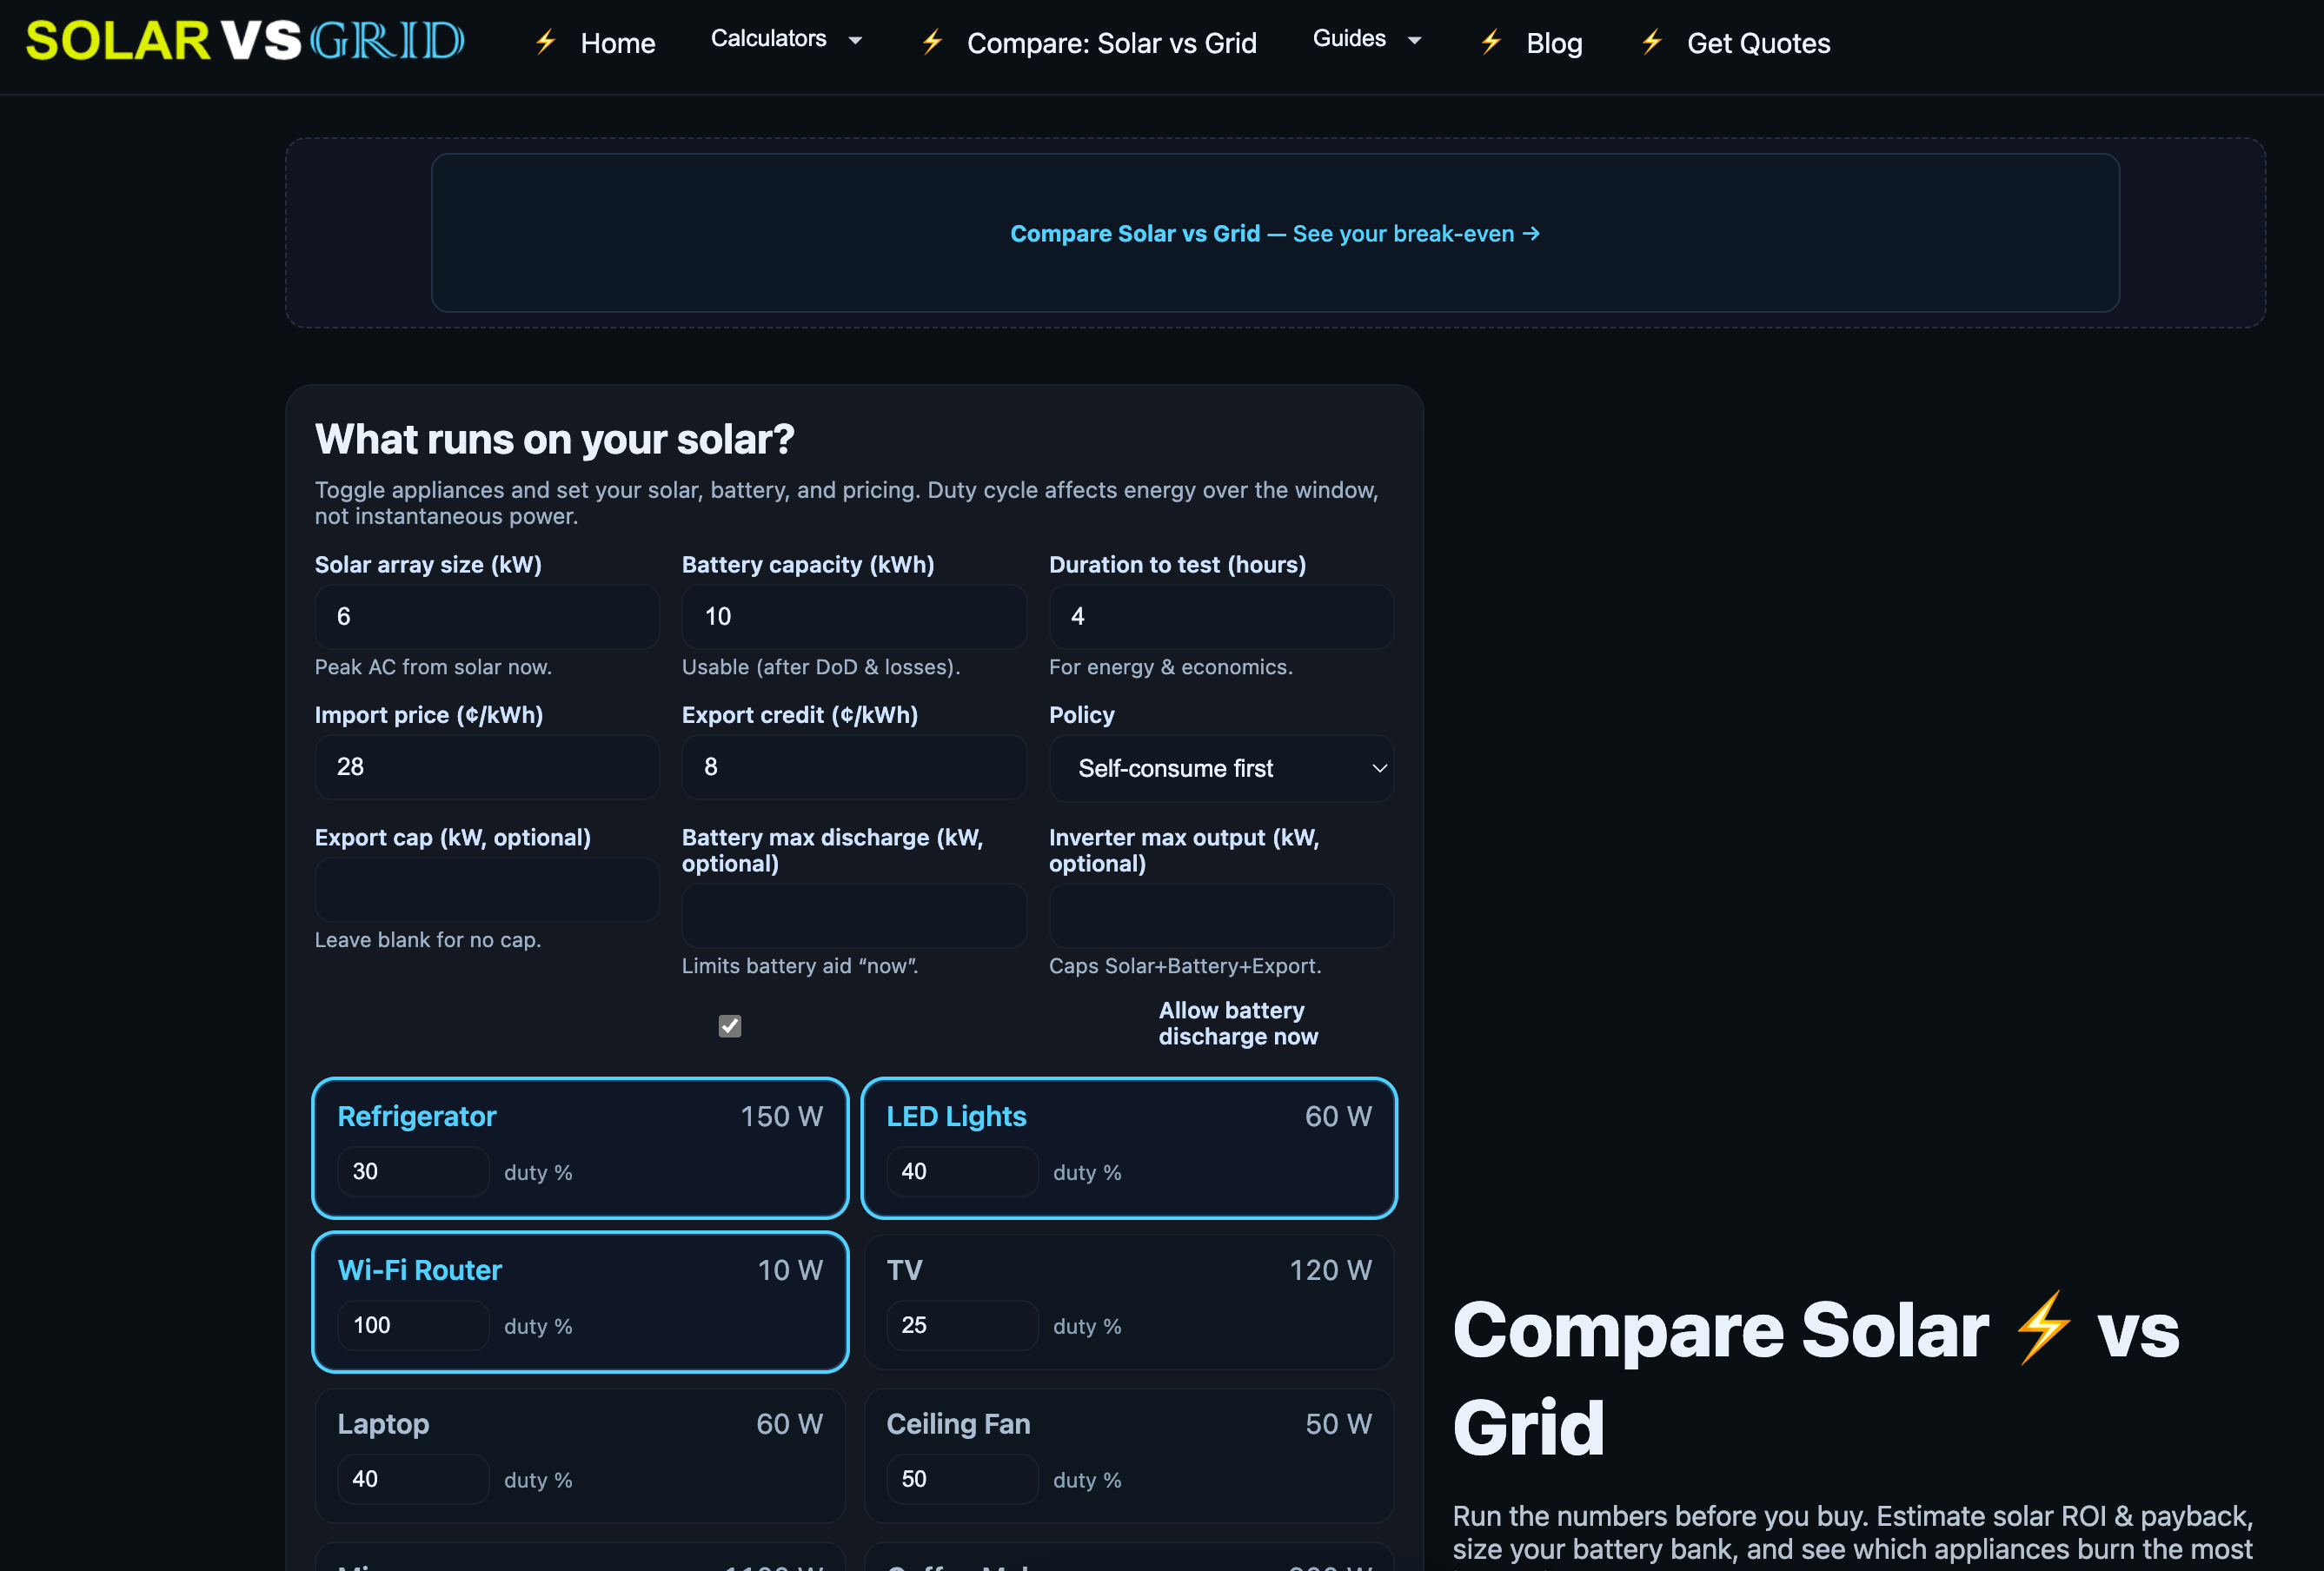This screenshot has height=1571, width=2324.
Task: Click the lightning bolt beside Blog
Action: click(x=1491, y=42)
